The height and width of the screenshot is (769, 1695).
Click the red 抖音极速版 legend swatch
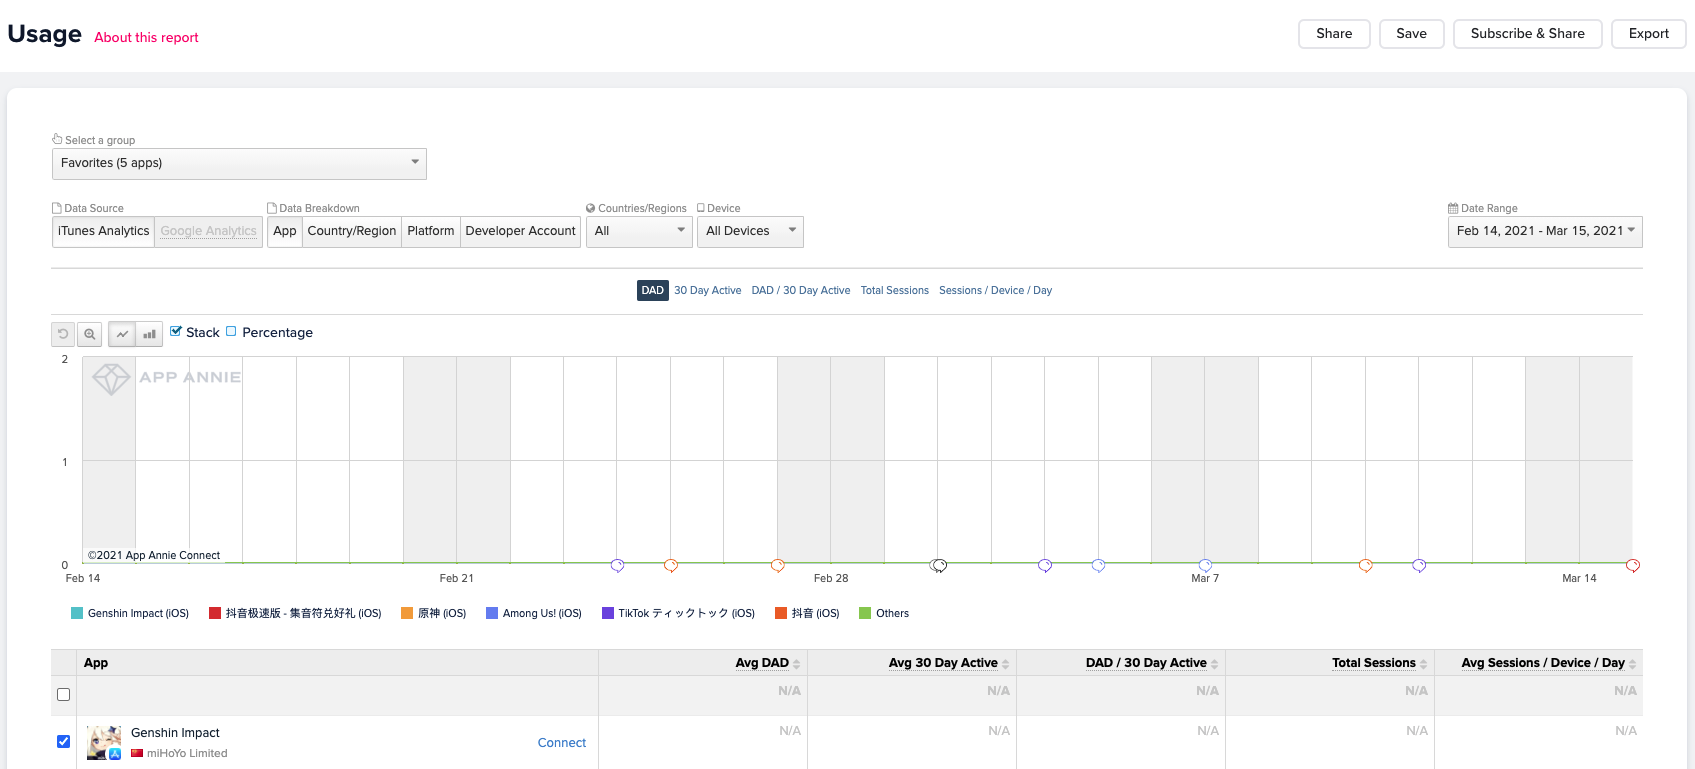click(215, 614)
